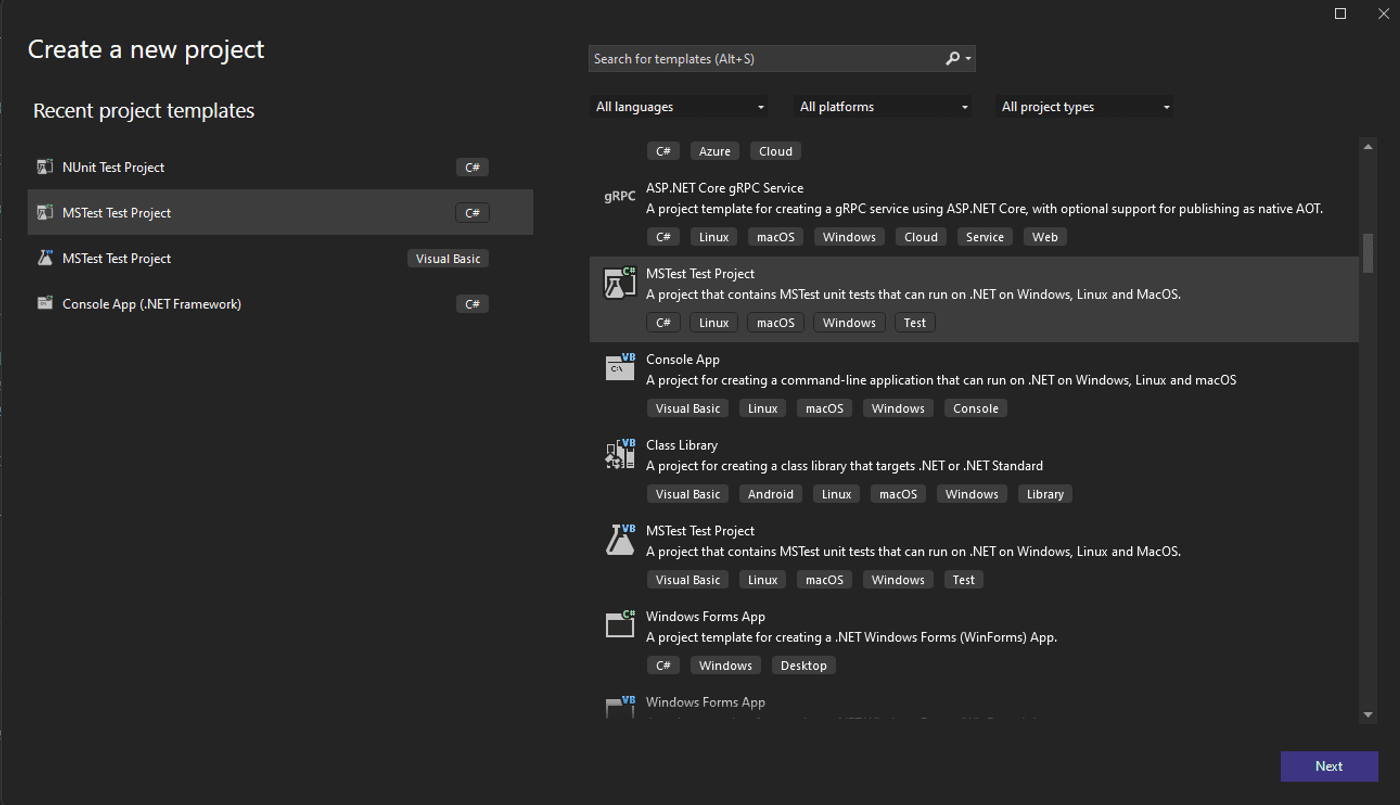Click the recent C# MSTest Test Project icon

coord(44,212)
